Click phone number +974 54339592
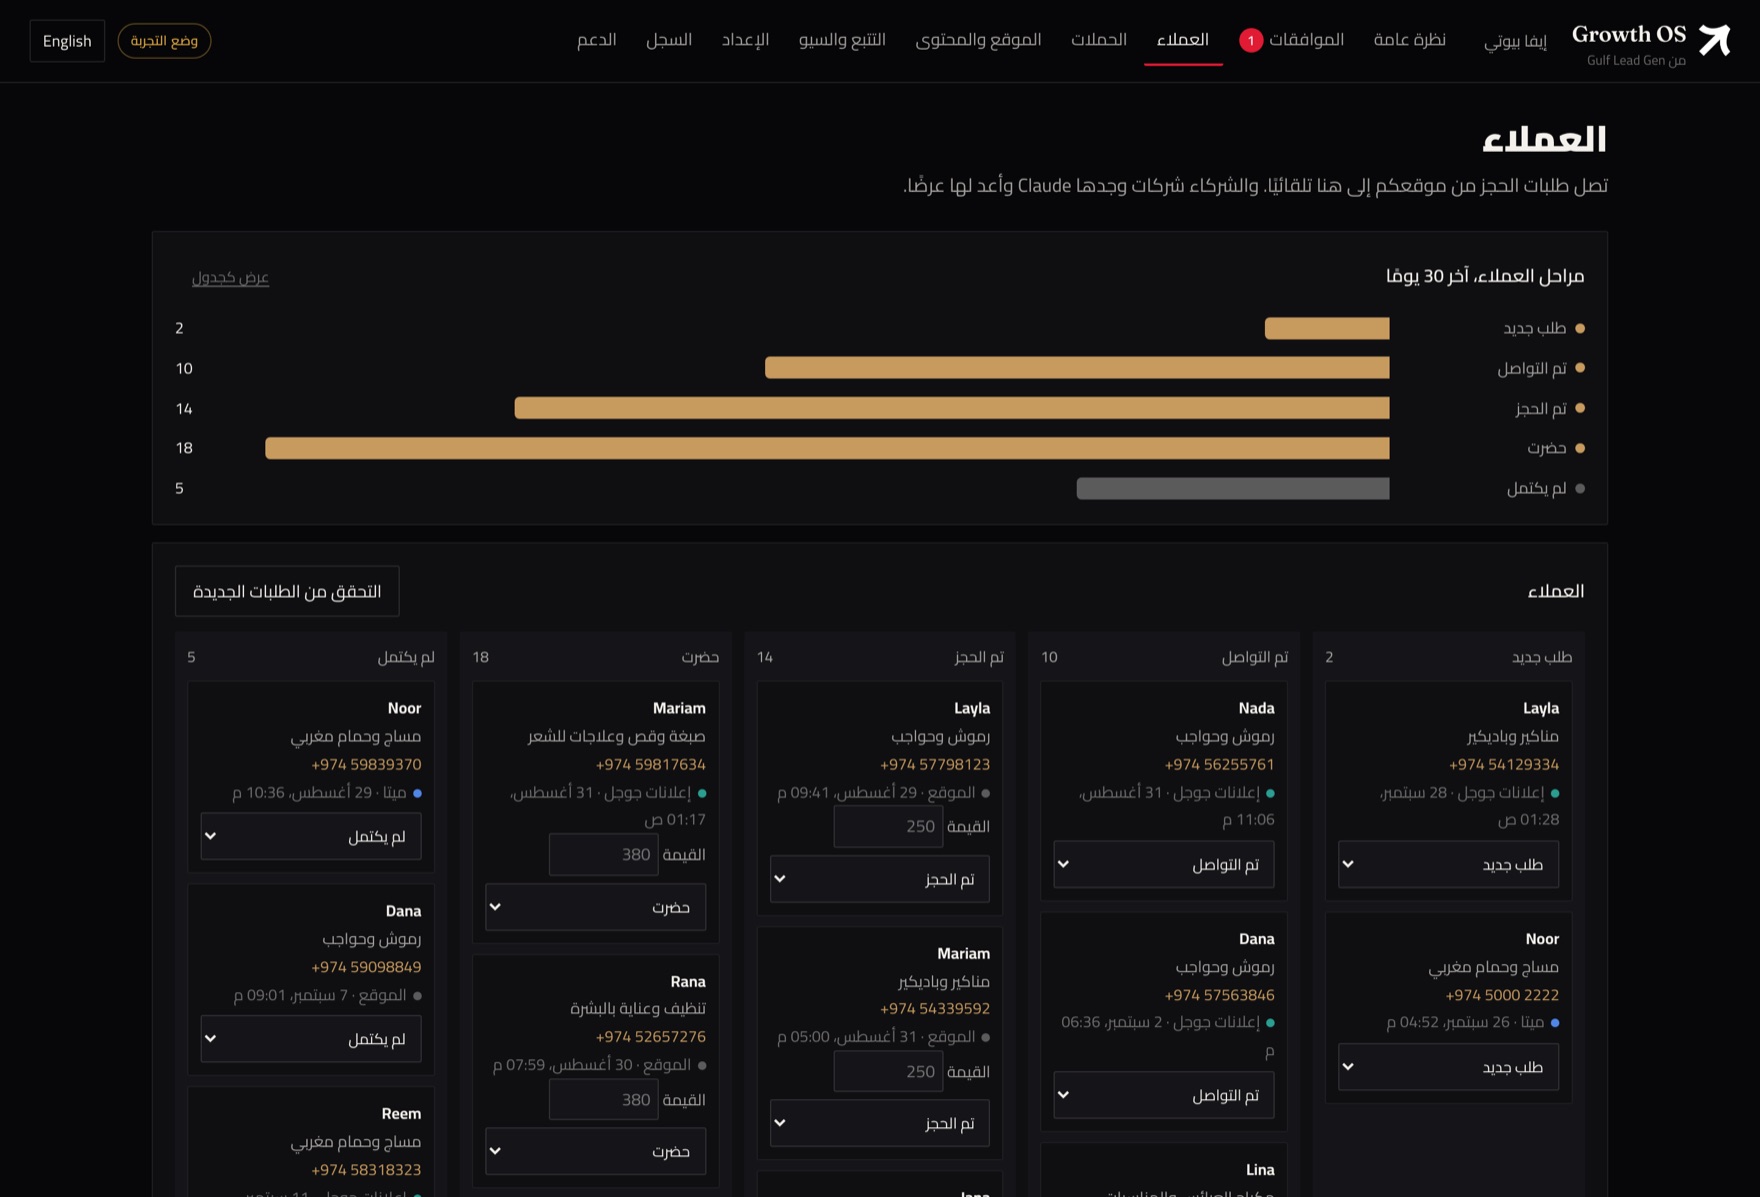This screenshot has width=1760, height=1197. (935, 1009)
